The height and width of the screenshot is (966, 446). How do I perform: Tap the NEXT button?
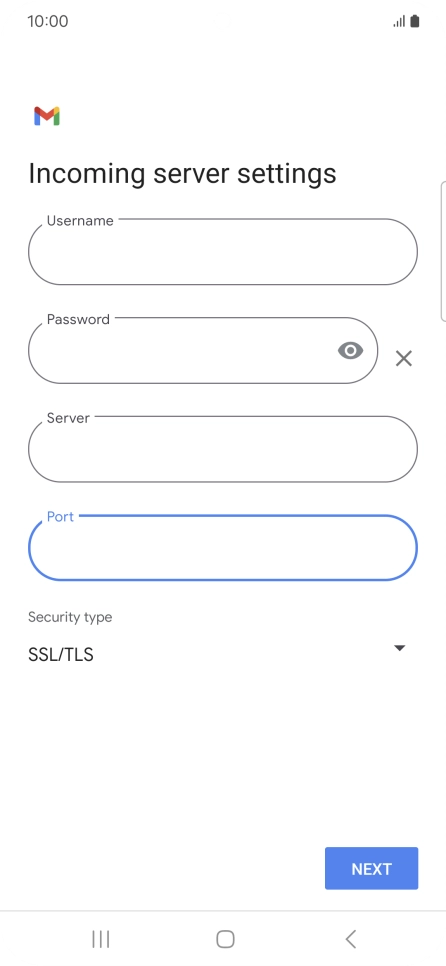(x=371, y=869)
